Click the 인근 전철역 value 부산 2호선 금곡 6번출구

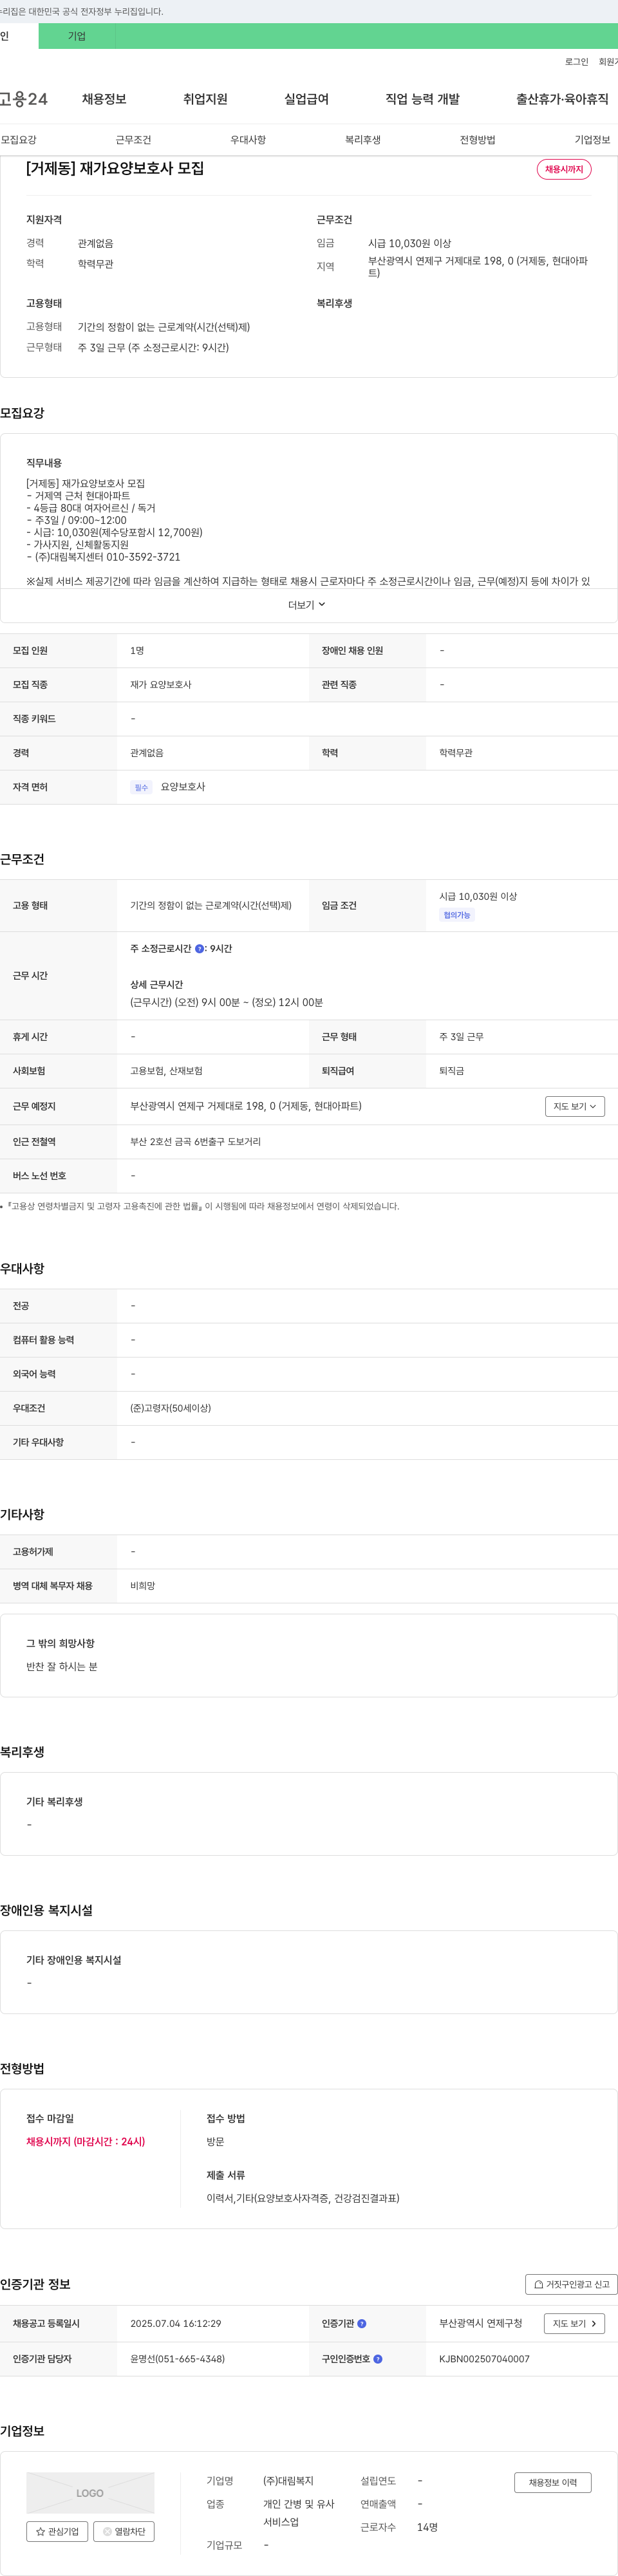pyautogui.click(x=195, y=1141)
